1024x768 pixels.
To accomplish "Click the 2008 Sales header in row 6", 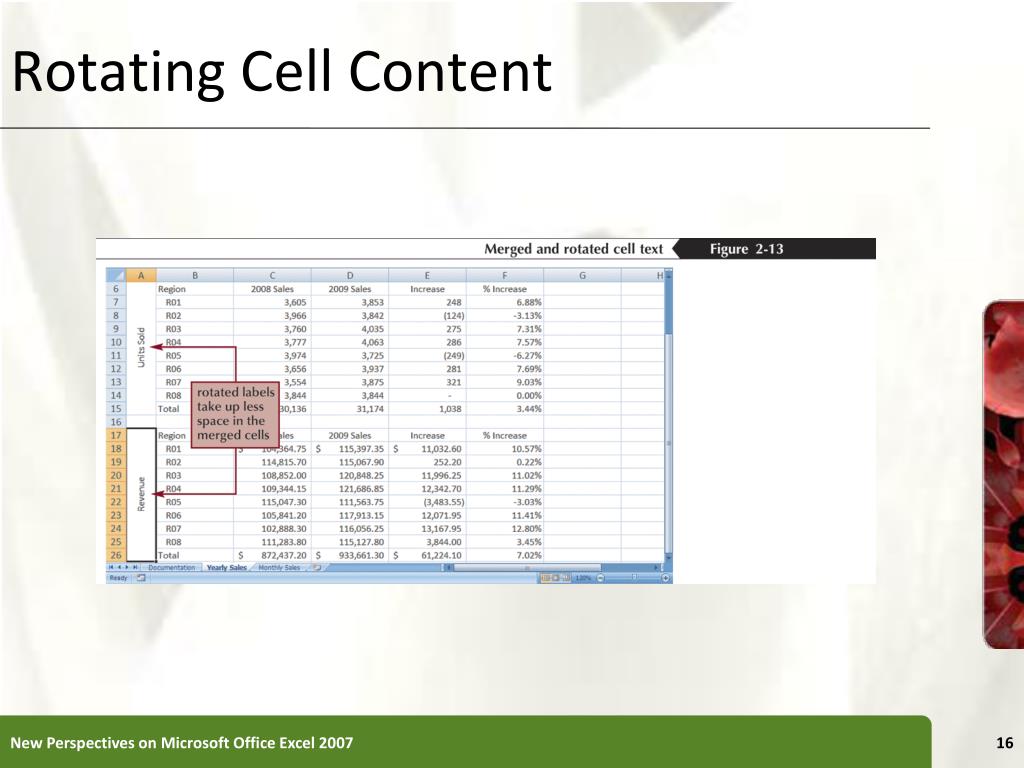I will coord(272,289).
